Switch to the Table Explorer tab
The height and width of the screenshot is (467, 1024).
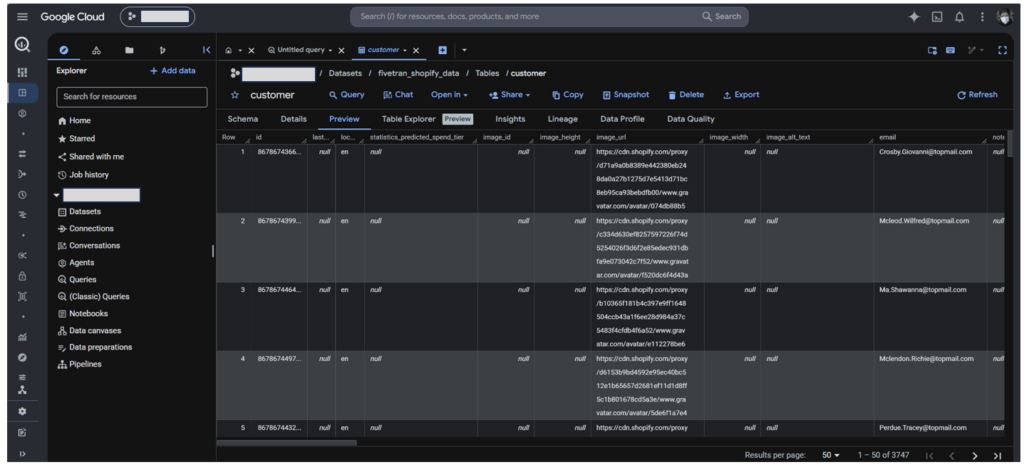[x=408, y=119]
